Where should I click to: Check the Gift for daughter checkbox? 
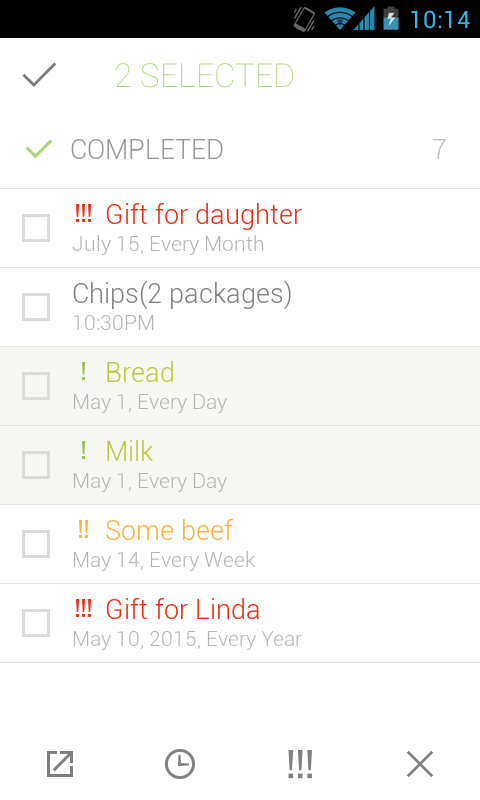pyautogui.click(x=36, y=228)
